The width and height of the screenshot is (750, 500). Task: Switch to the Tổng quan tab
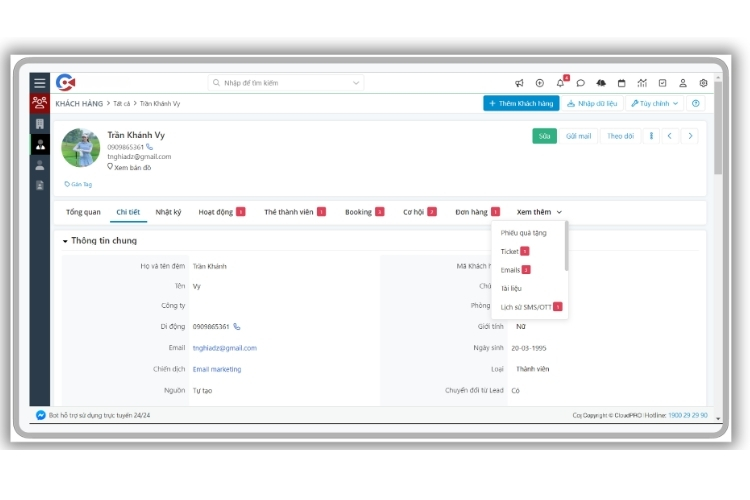pyautogui.click(x=83, y=212)
